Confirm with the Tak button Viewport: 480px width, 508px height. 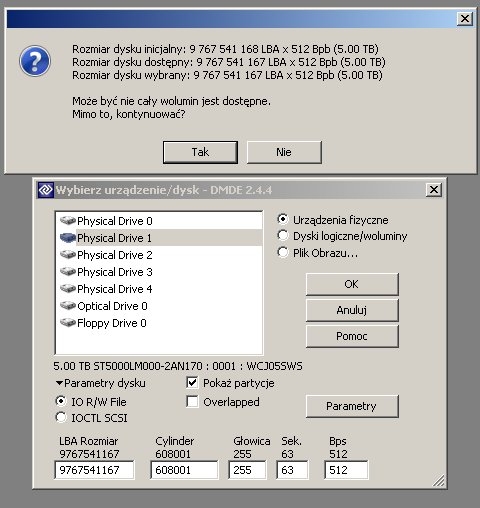[200, 152]
